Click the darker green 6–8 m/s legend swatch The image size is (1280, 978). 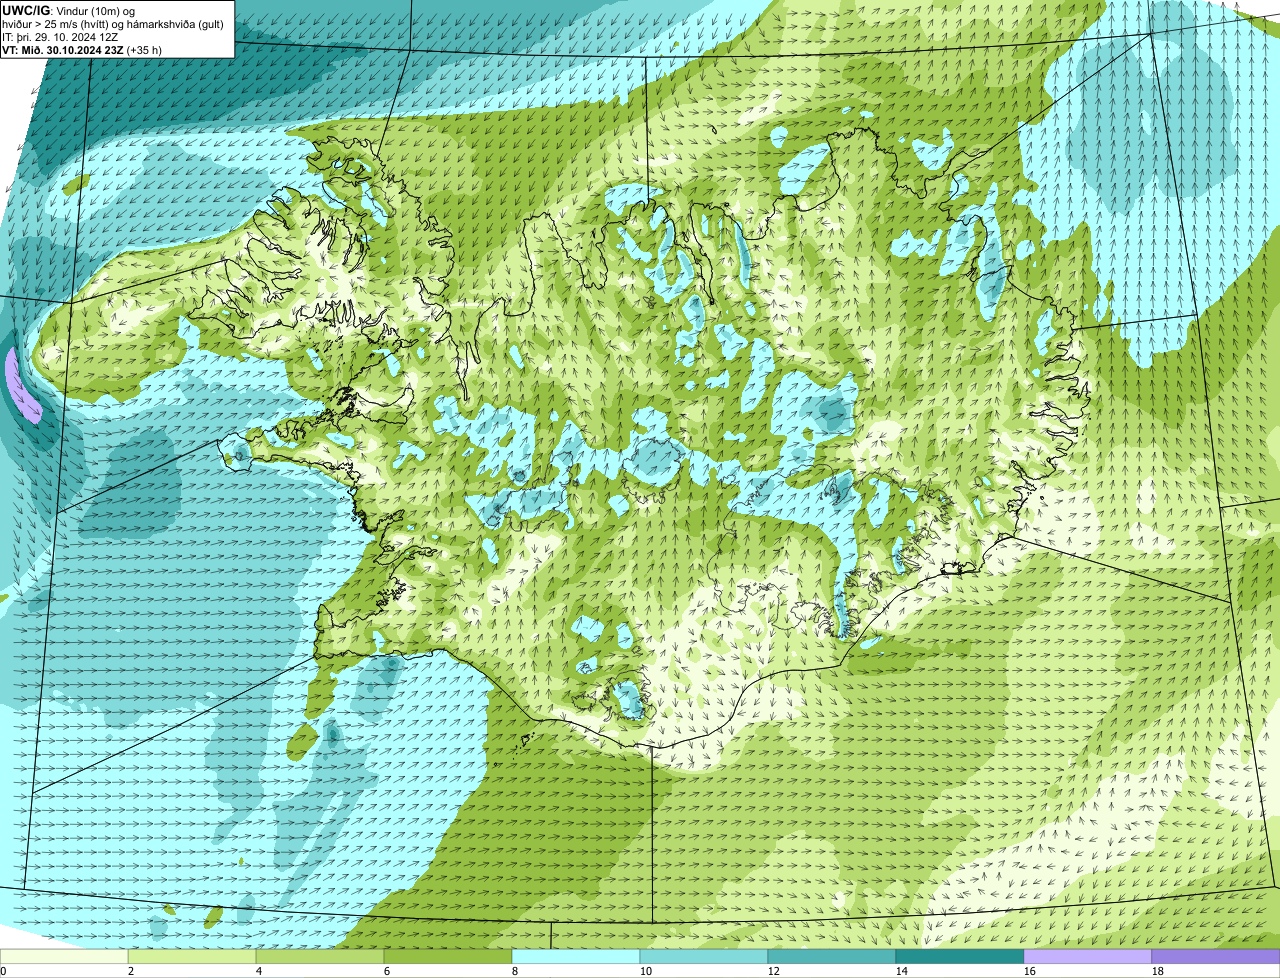coord(448,956)
